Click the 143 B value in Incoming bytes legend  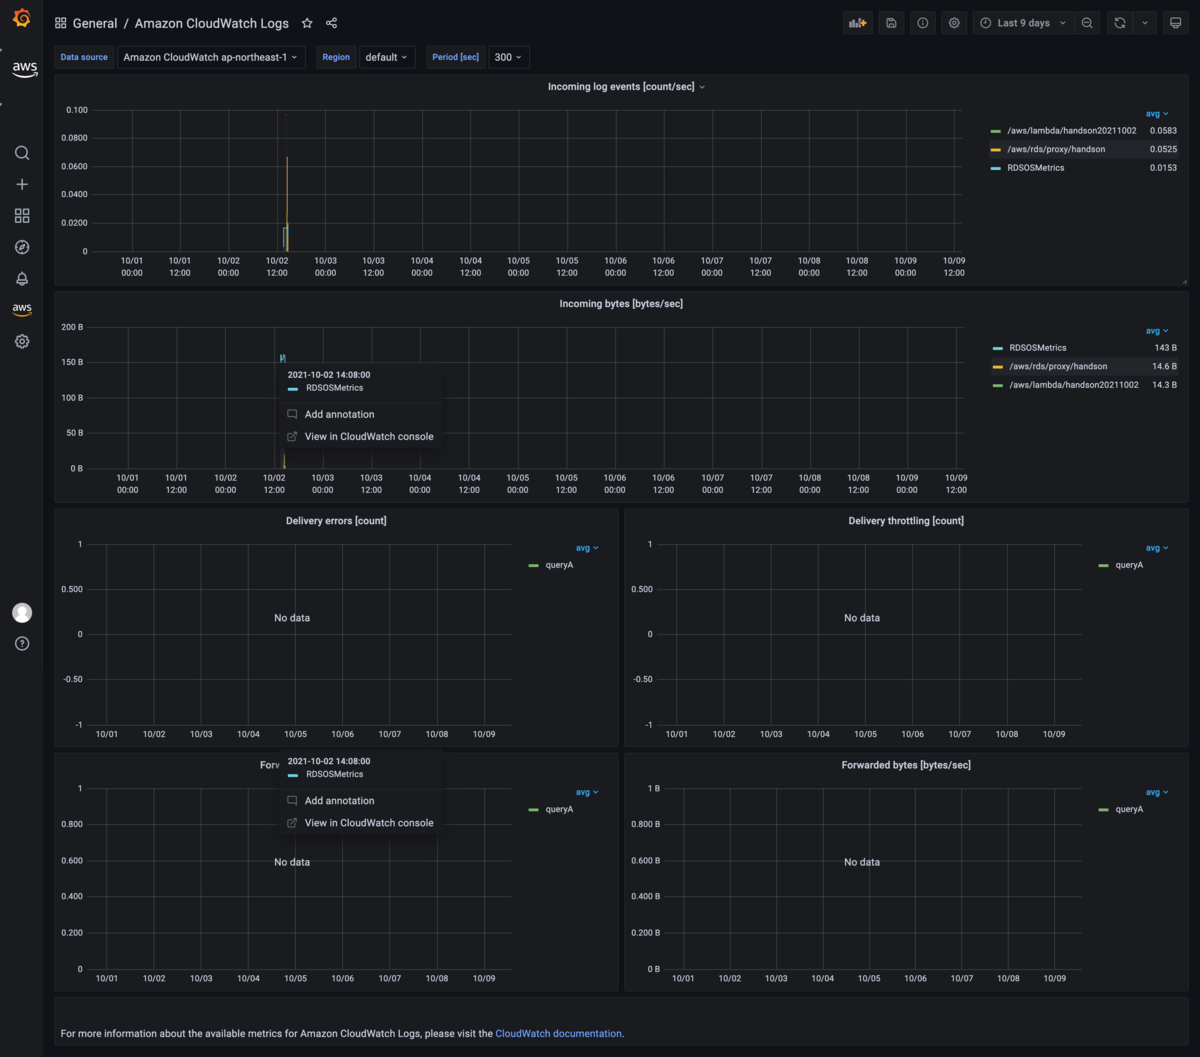[x=1165, y=348]
